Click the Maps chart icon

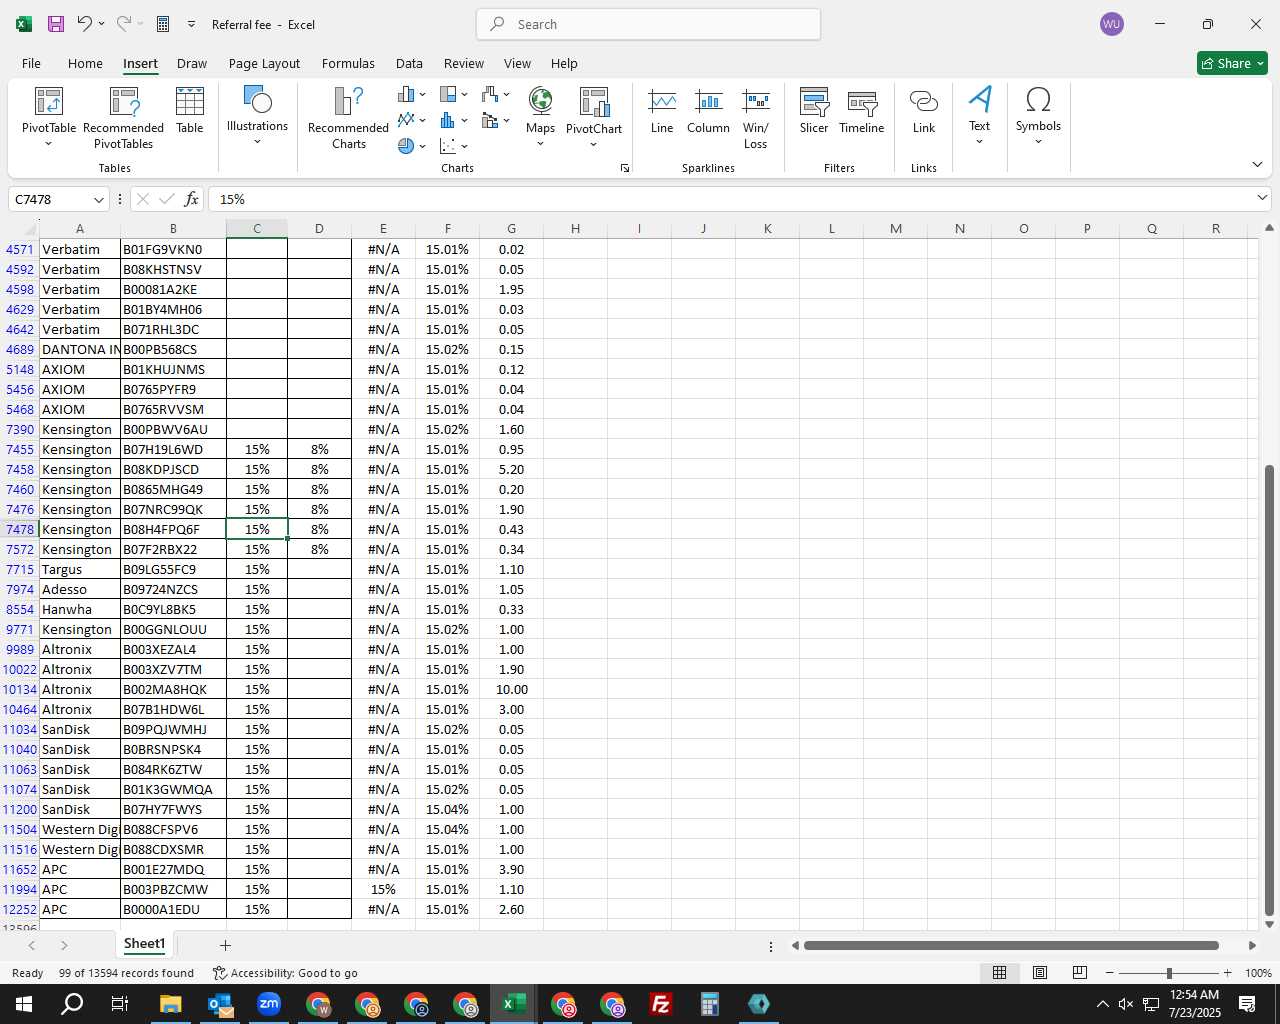tap(540, 101)
